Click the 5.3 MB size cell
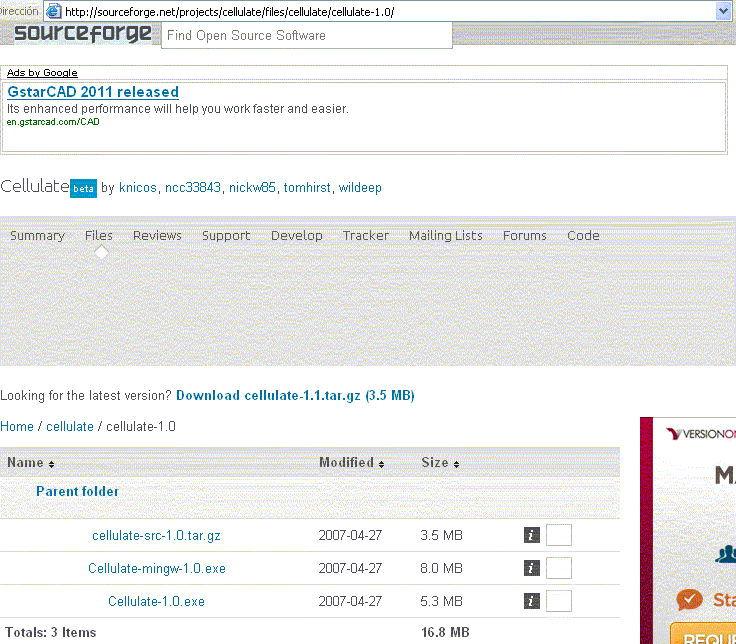The width and height of the screenshot is (736, 644). [441, 601]
